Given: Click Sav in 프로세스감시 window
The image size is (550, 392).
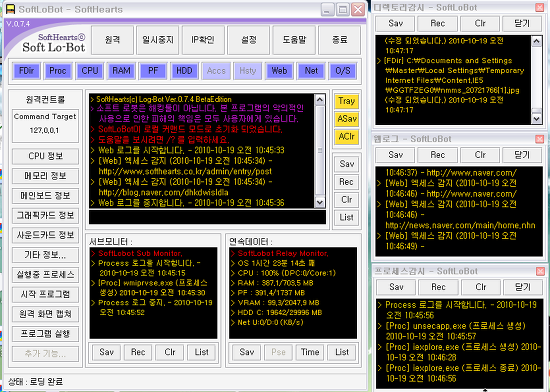Looking at the screenshot, I should click(396, 287).
